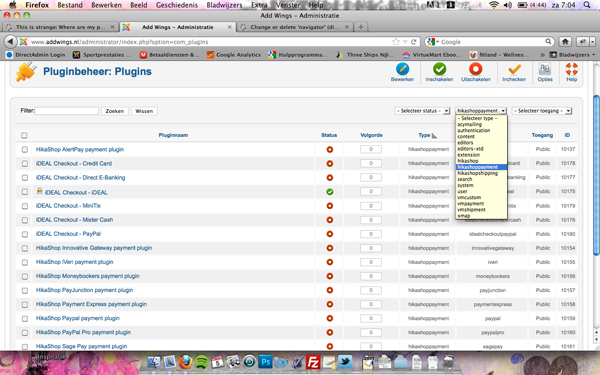
Task: Select editors-xtd in the type list
Action: (x=470, y=149)
